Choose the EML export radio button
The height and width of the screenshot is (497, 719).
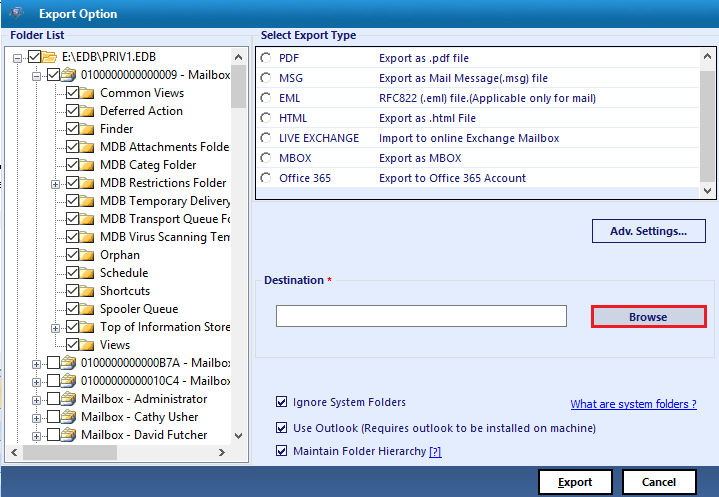point(266,98)
